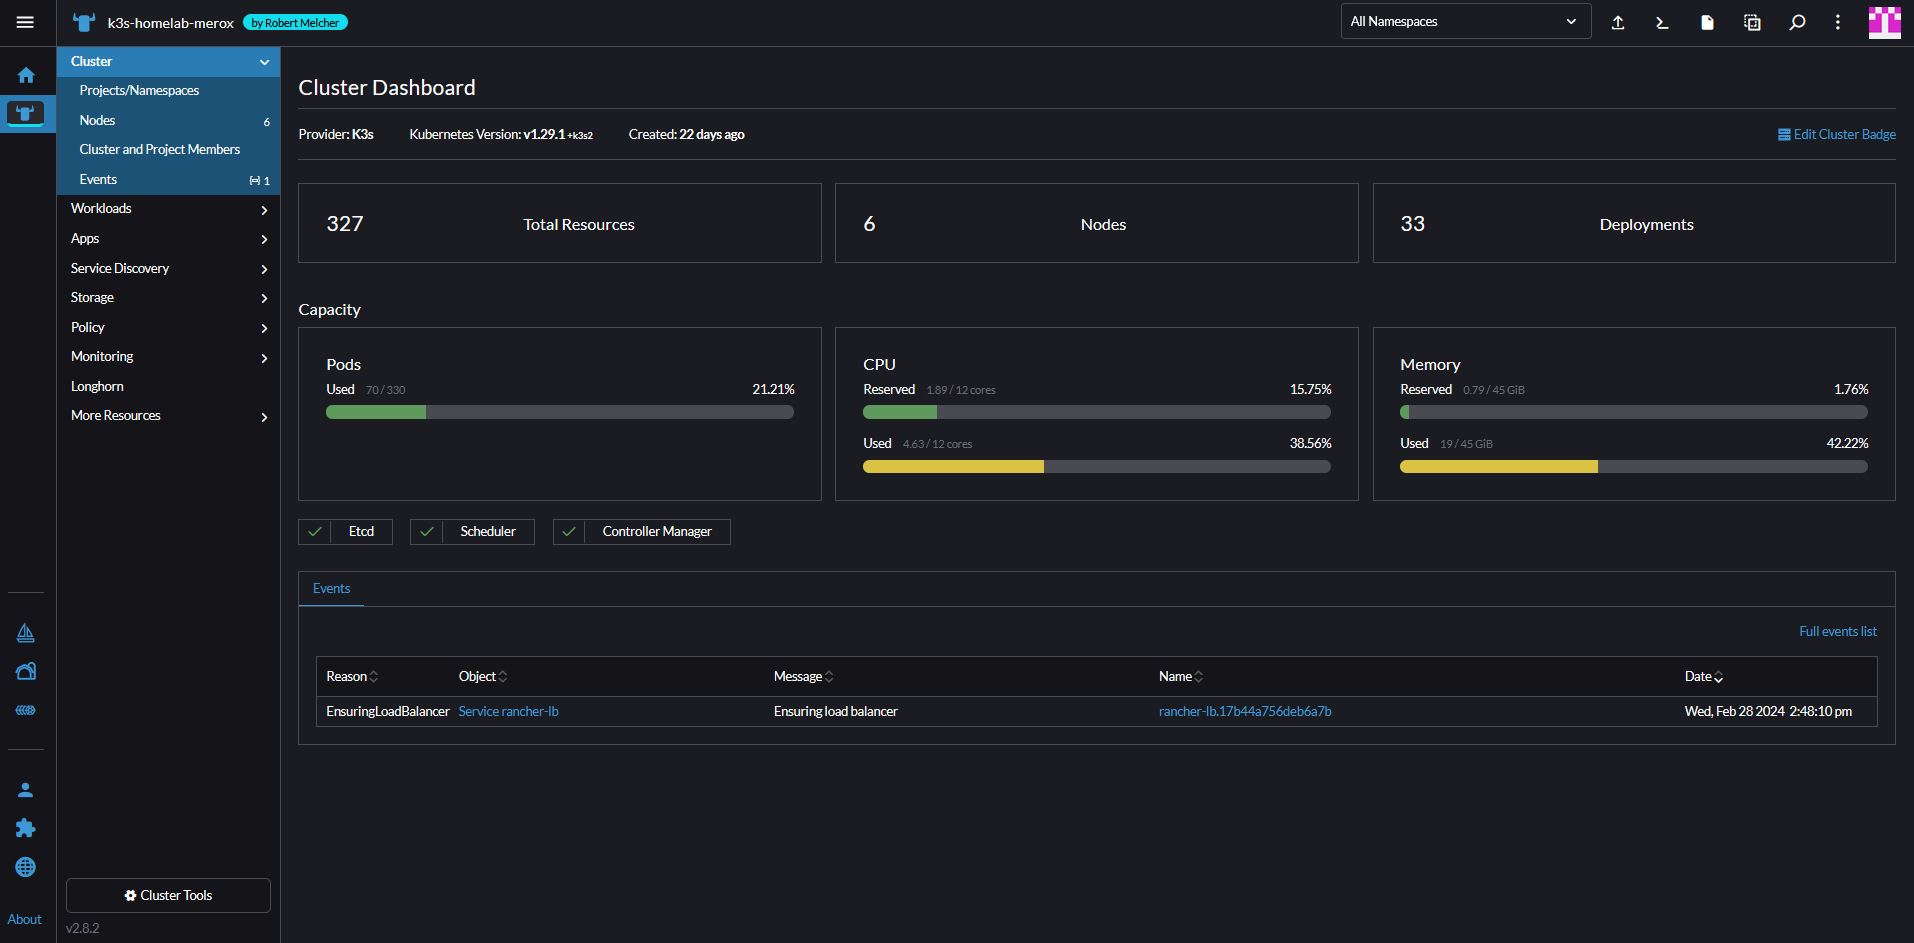
Task: Click the v2.8.2 version text
Action: click(83, 928)
